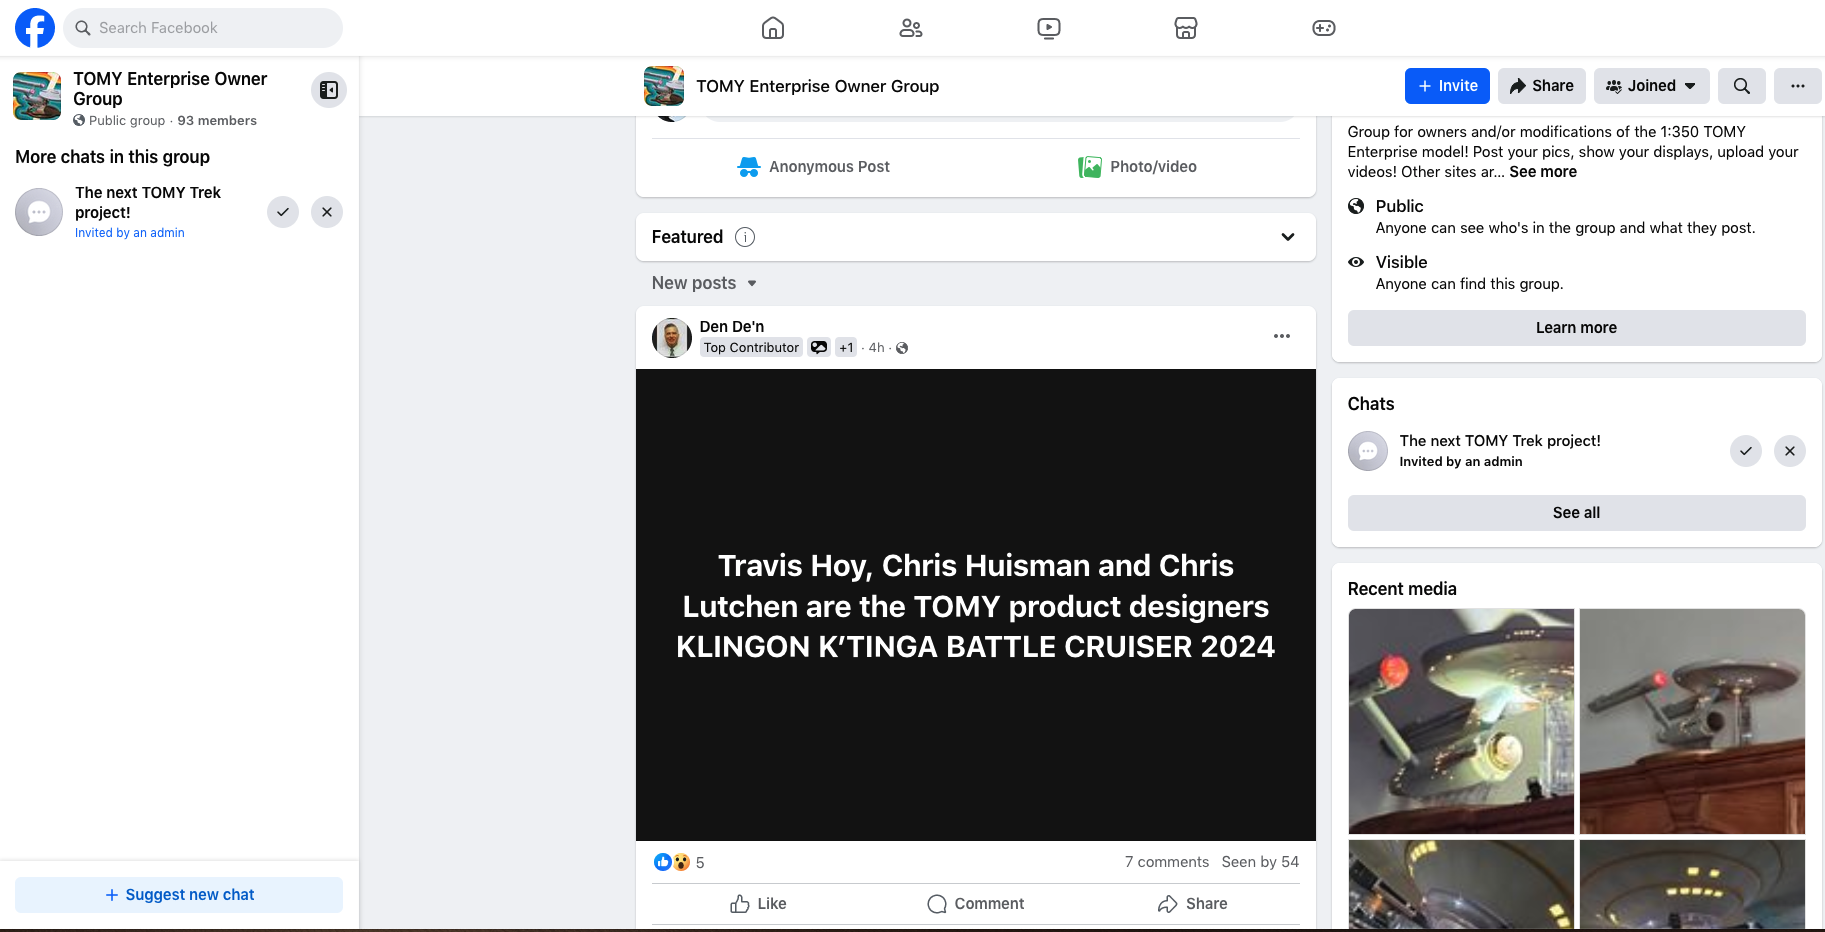Click Suggest new chat button
Image resolution: width=1825 pixels, height=932 pixels.
[179, 895]
